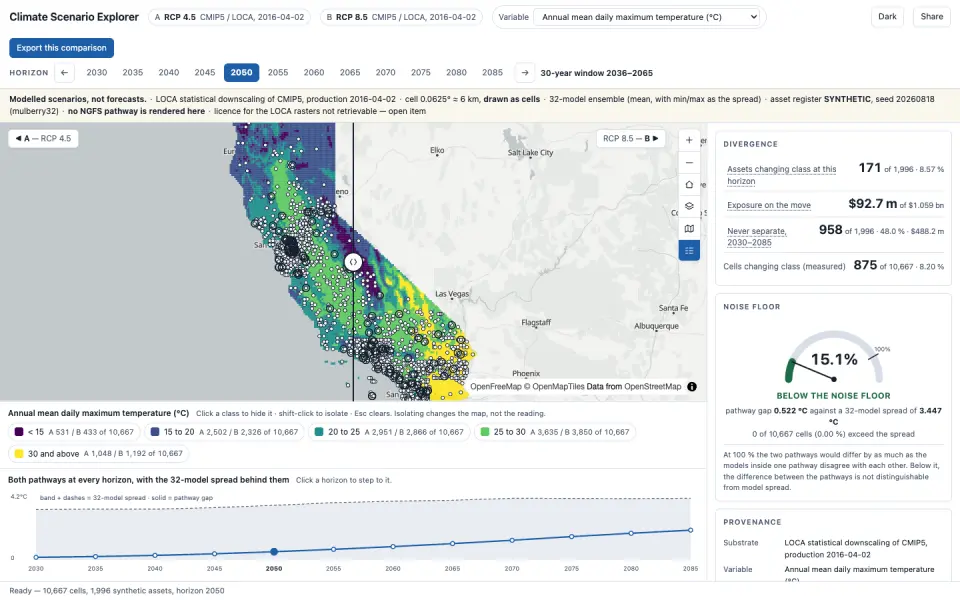Screen dimensions: 960x600
Task: Reset map to home view
Action: pyautogui.click(x=689, y=184)
